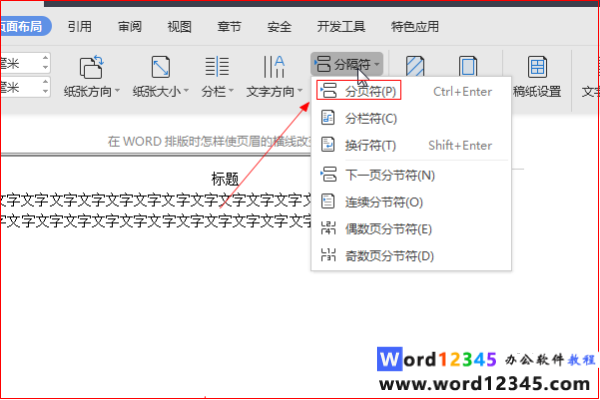Click the 连续分节符 menu icon
This screenshot has height=400, width=600.
click(328, 201)
